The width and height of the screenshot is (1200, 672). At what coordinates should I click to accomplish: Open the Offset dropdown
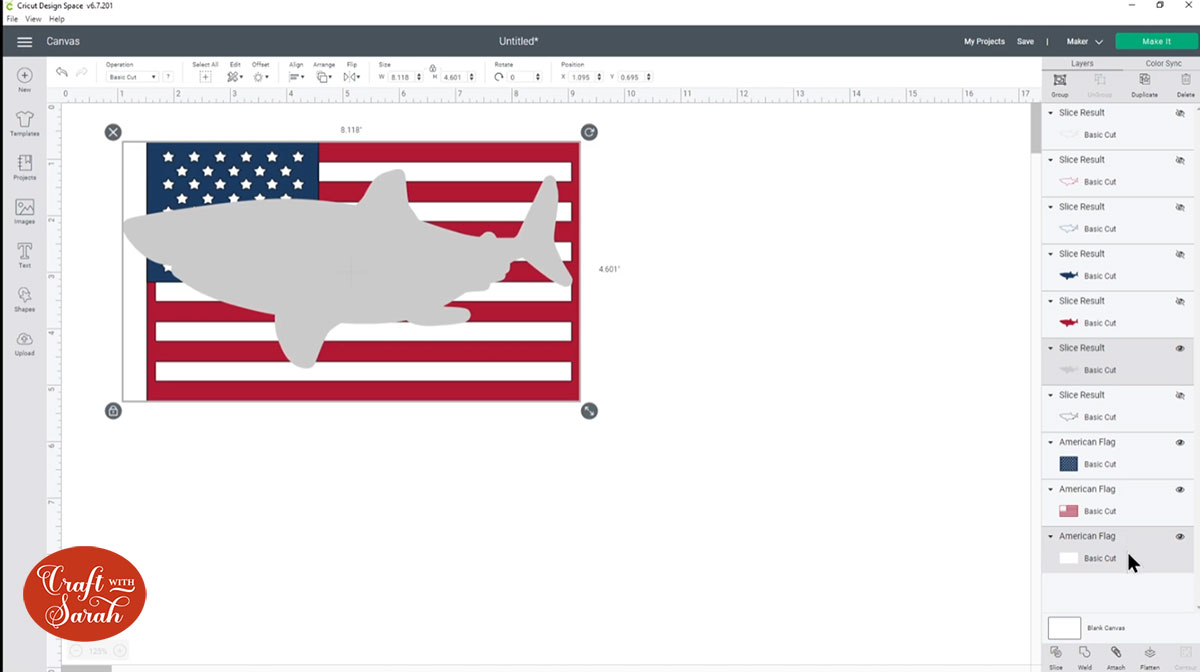click(260, 77)
